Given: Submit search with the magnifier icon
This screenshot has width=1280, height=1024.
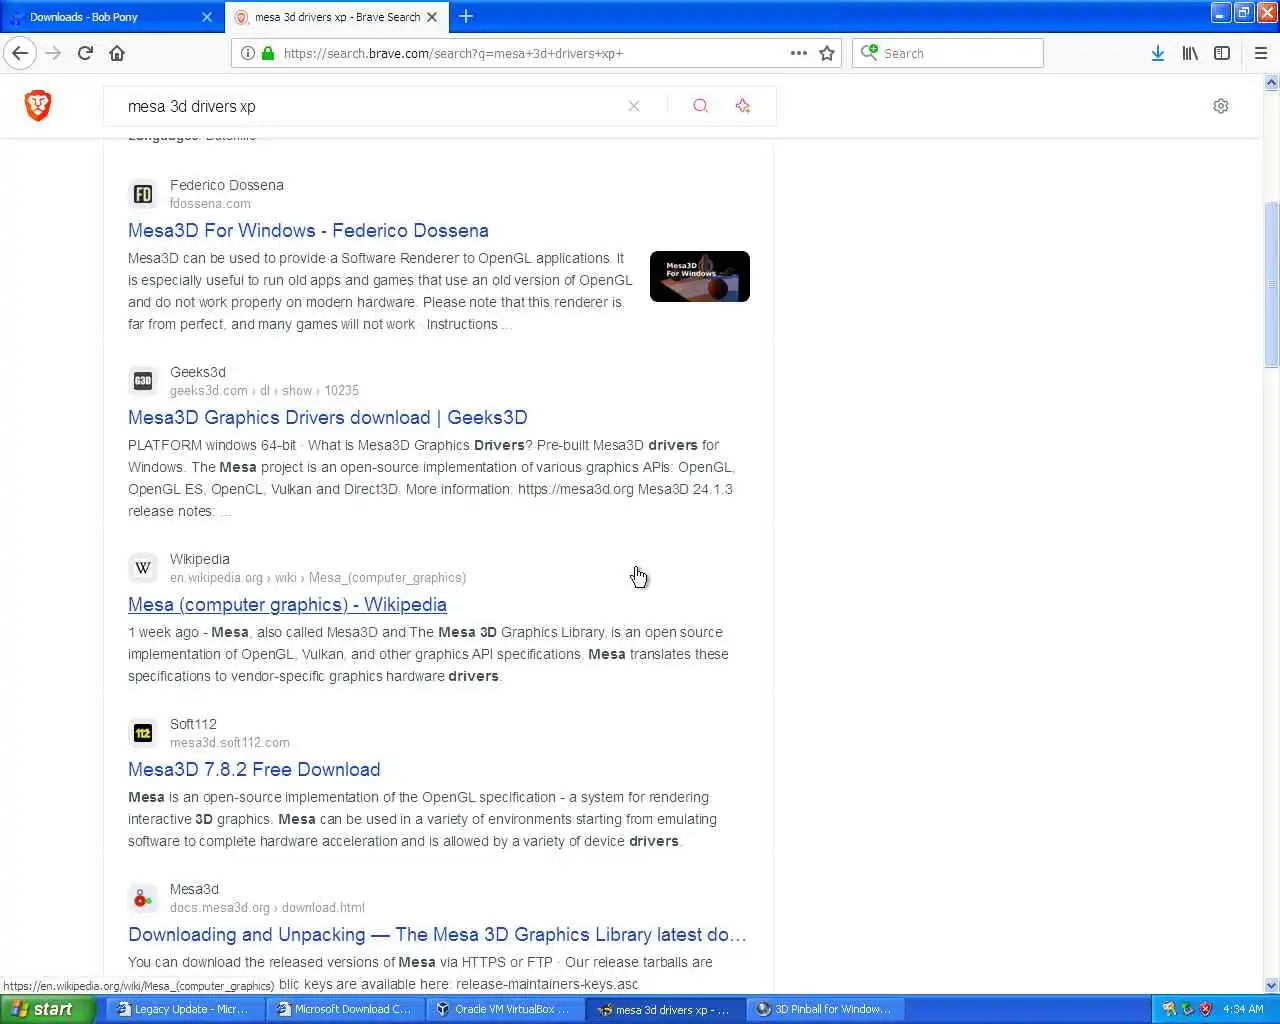Looking at the screenshot, I should coord(700,106).
